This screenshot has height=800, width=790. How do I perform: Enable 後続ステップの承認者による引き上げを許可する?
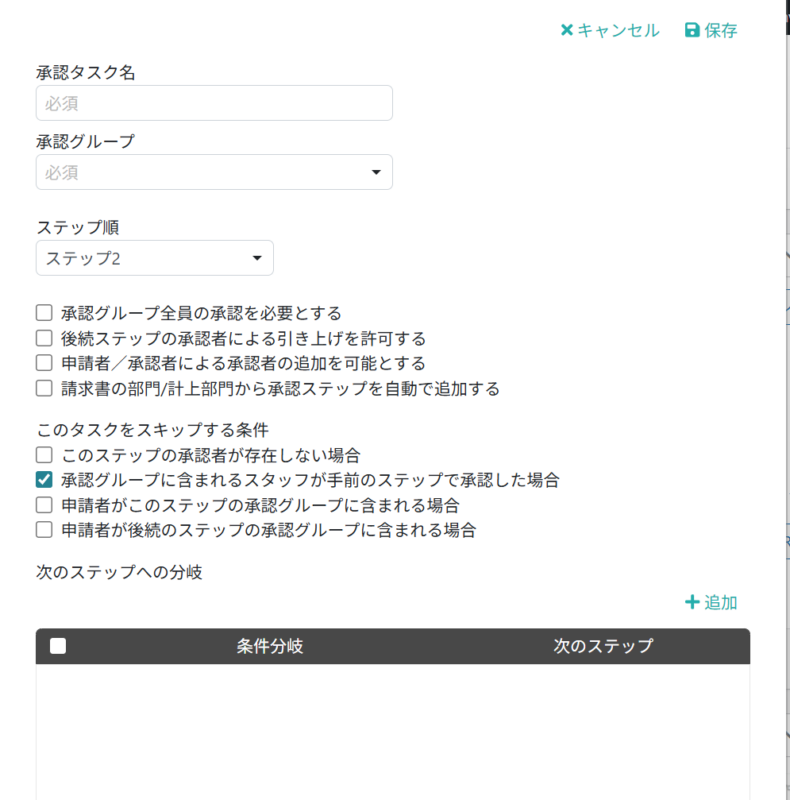[44, 338]
